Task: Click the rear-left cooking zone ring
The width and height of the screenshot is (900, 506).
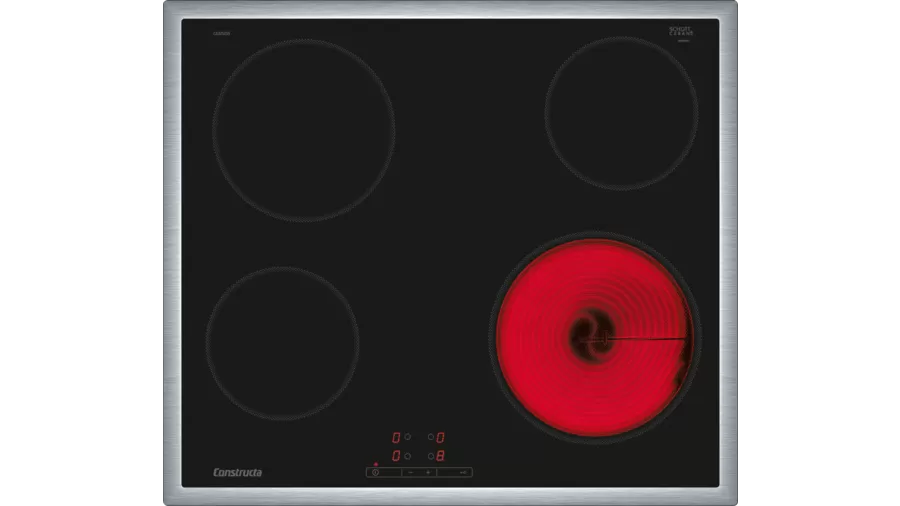Action: 303,130
